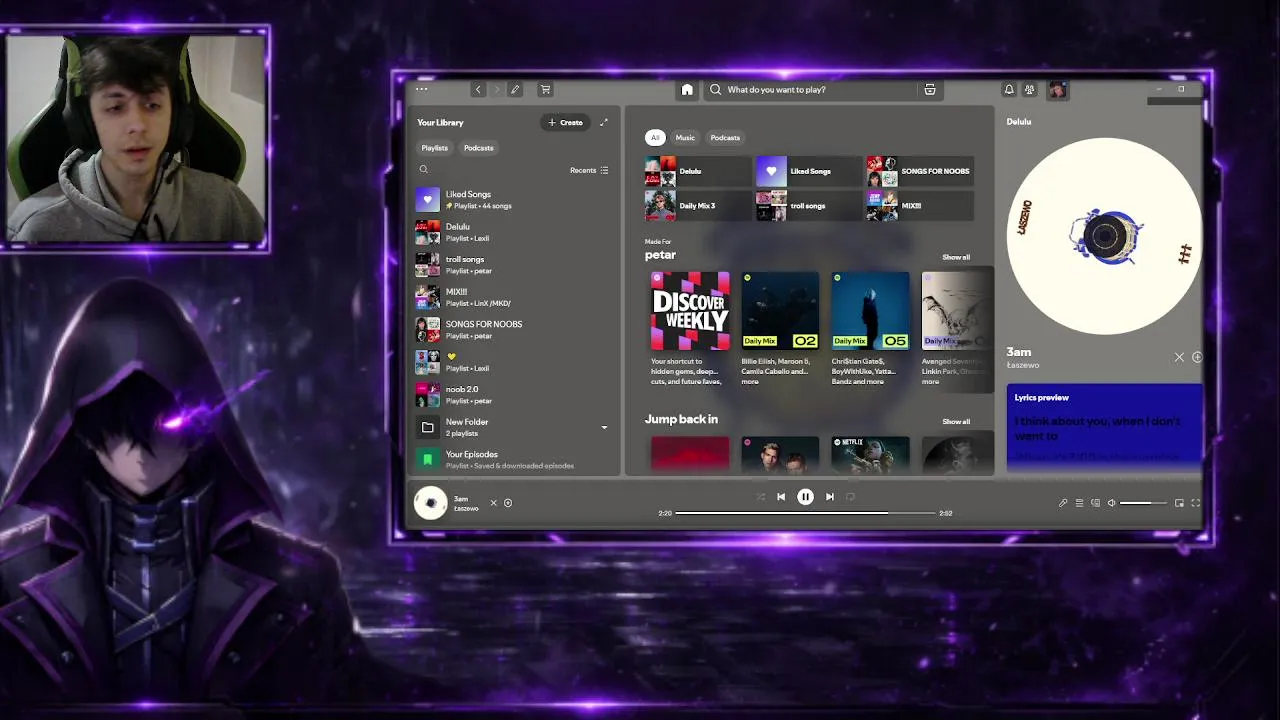Select the Podcasts tab in main view
Image resolution: width=1280 pixels, height=720 pixels.
click(725, 138)
